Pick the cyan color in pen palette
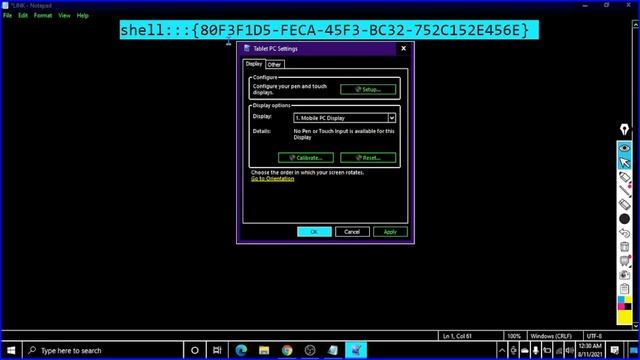Image resolution: width=640 pixels, height=360 pixels. click(x=621, y=300)
